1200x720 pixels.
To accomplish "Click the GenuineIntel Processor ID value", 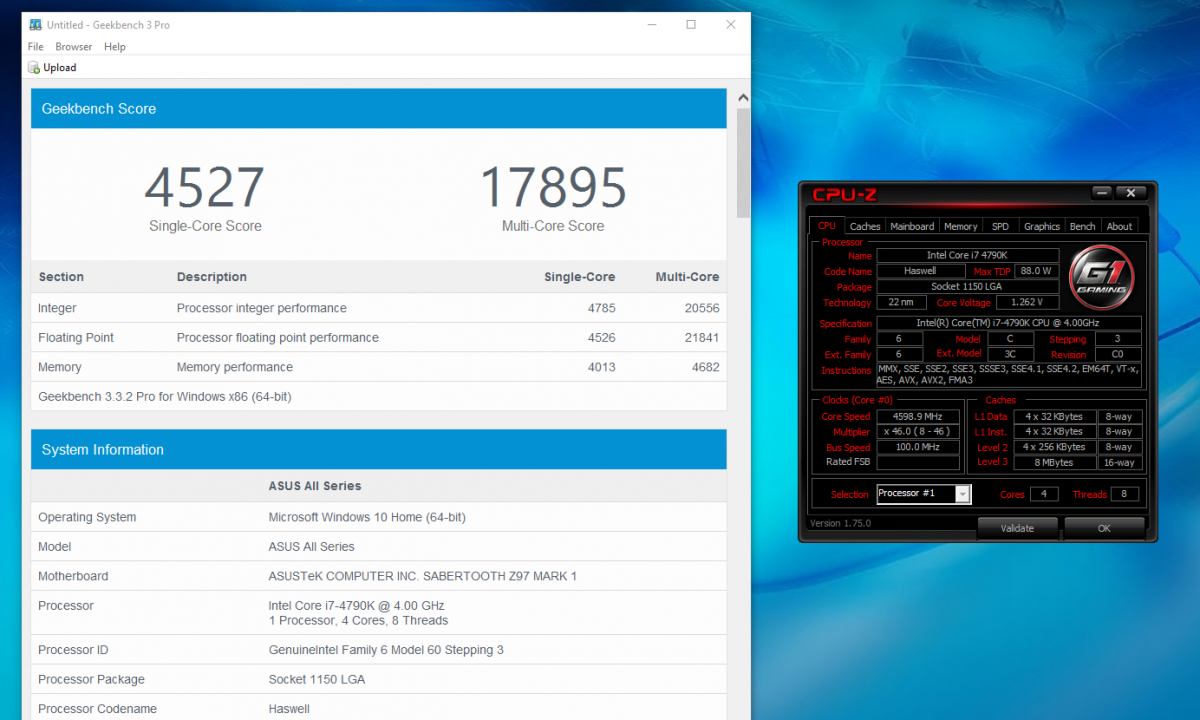I will [x=386, y=650].
